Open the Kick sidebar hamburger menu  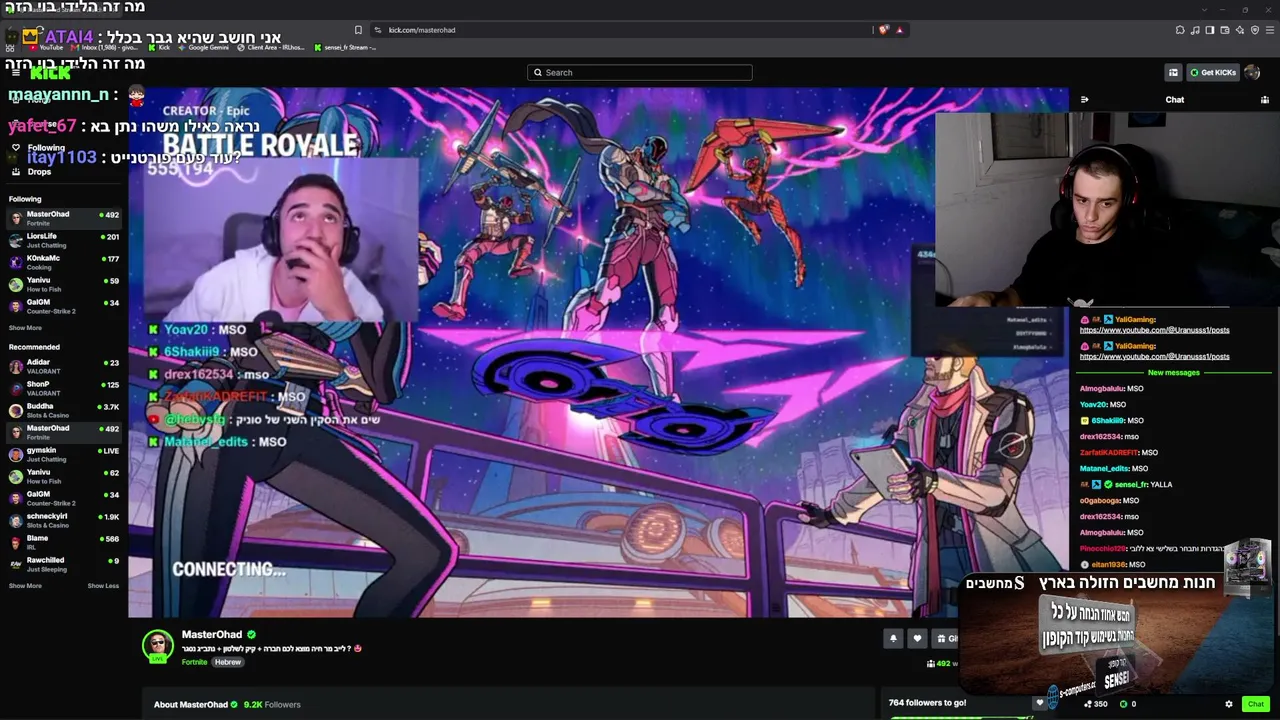(16, 72)
